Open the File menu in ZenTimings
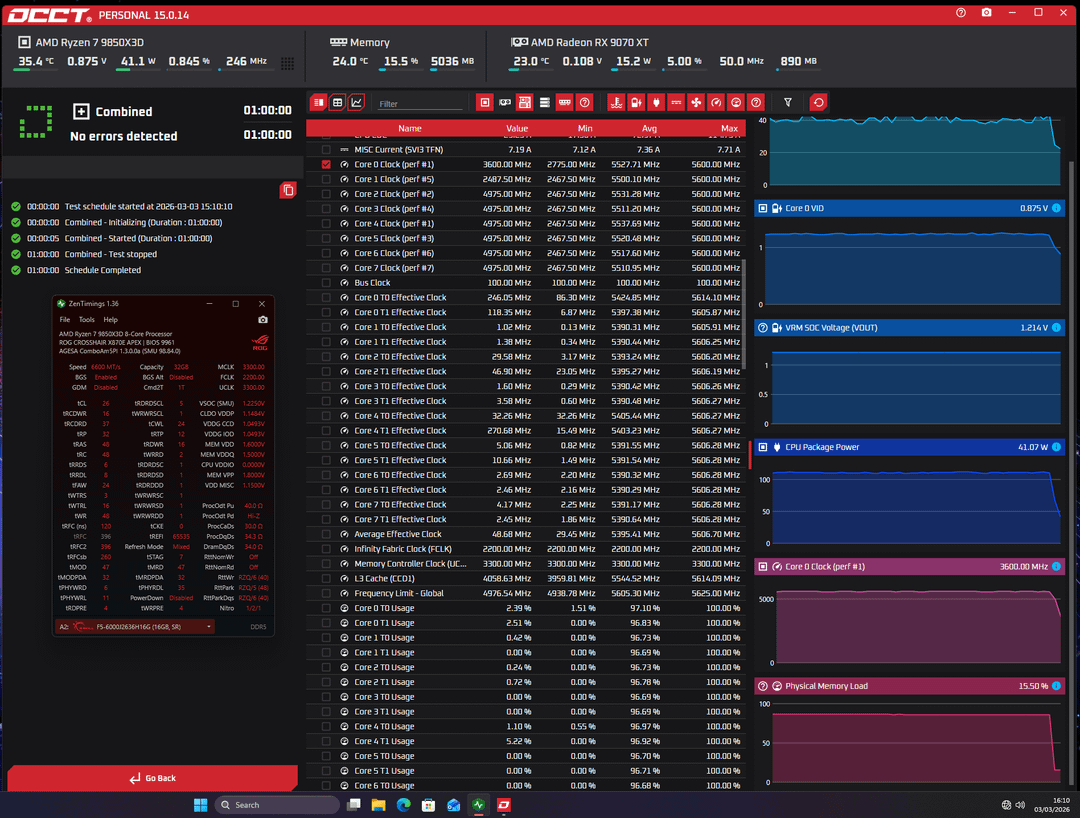1080x818 pixels. [65, 320]
